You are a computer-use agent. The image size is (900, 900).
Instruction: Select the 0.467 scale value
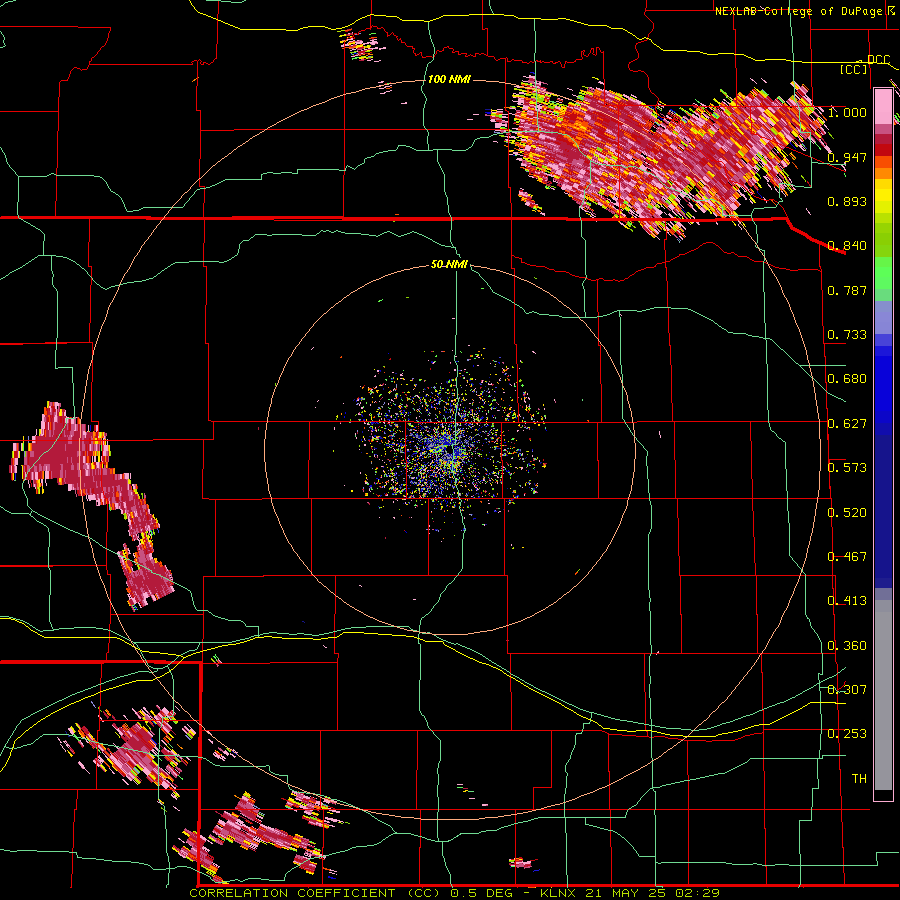coord(847,557)
